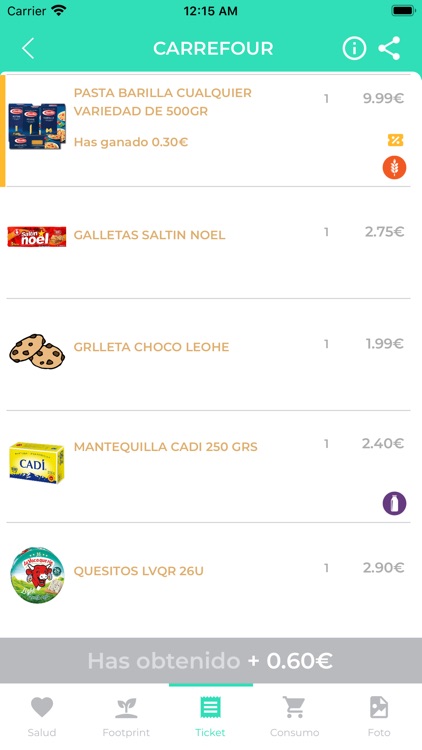
Task: Tap the share icon in header
Action: pos(389,48)
